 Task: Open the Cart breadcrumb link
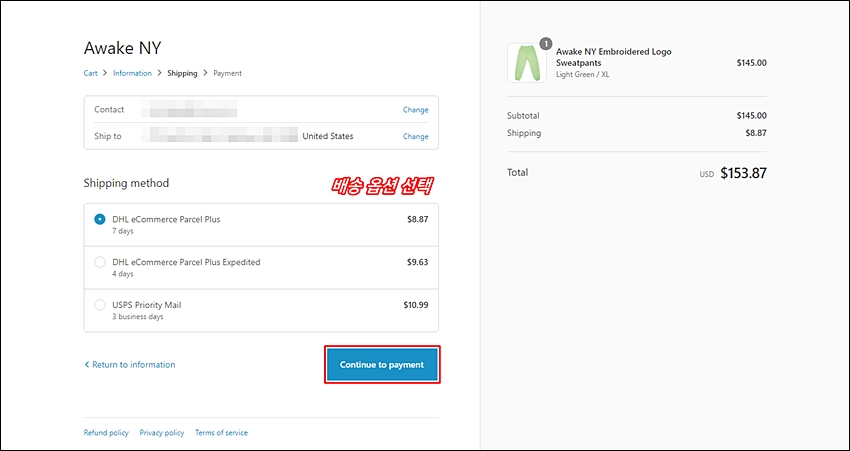[91, 73]
